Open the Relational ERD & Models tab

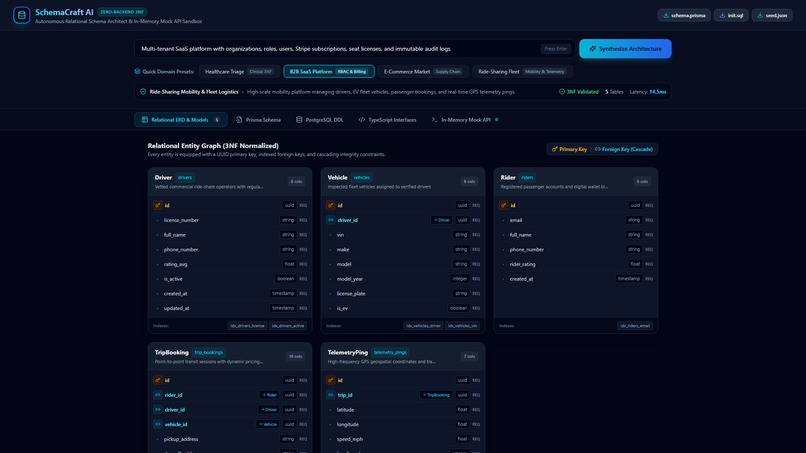tap(181, 120)
